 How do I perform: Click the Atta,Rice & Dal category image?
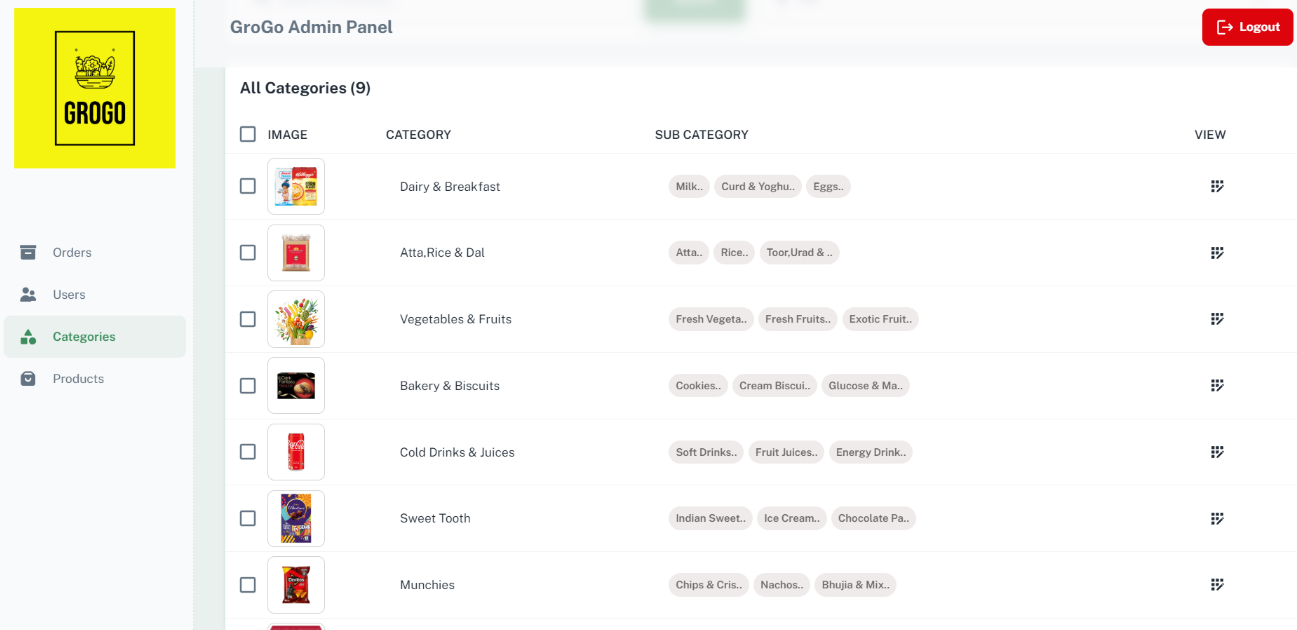(x=296, y=252)
